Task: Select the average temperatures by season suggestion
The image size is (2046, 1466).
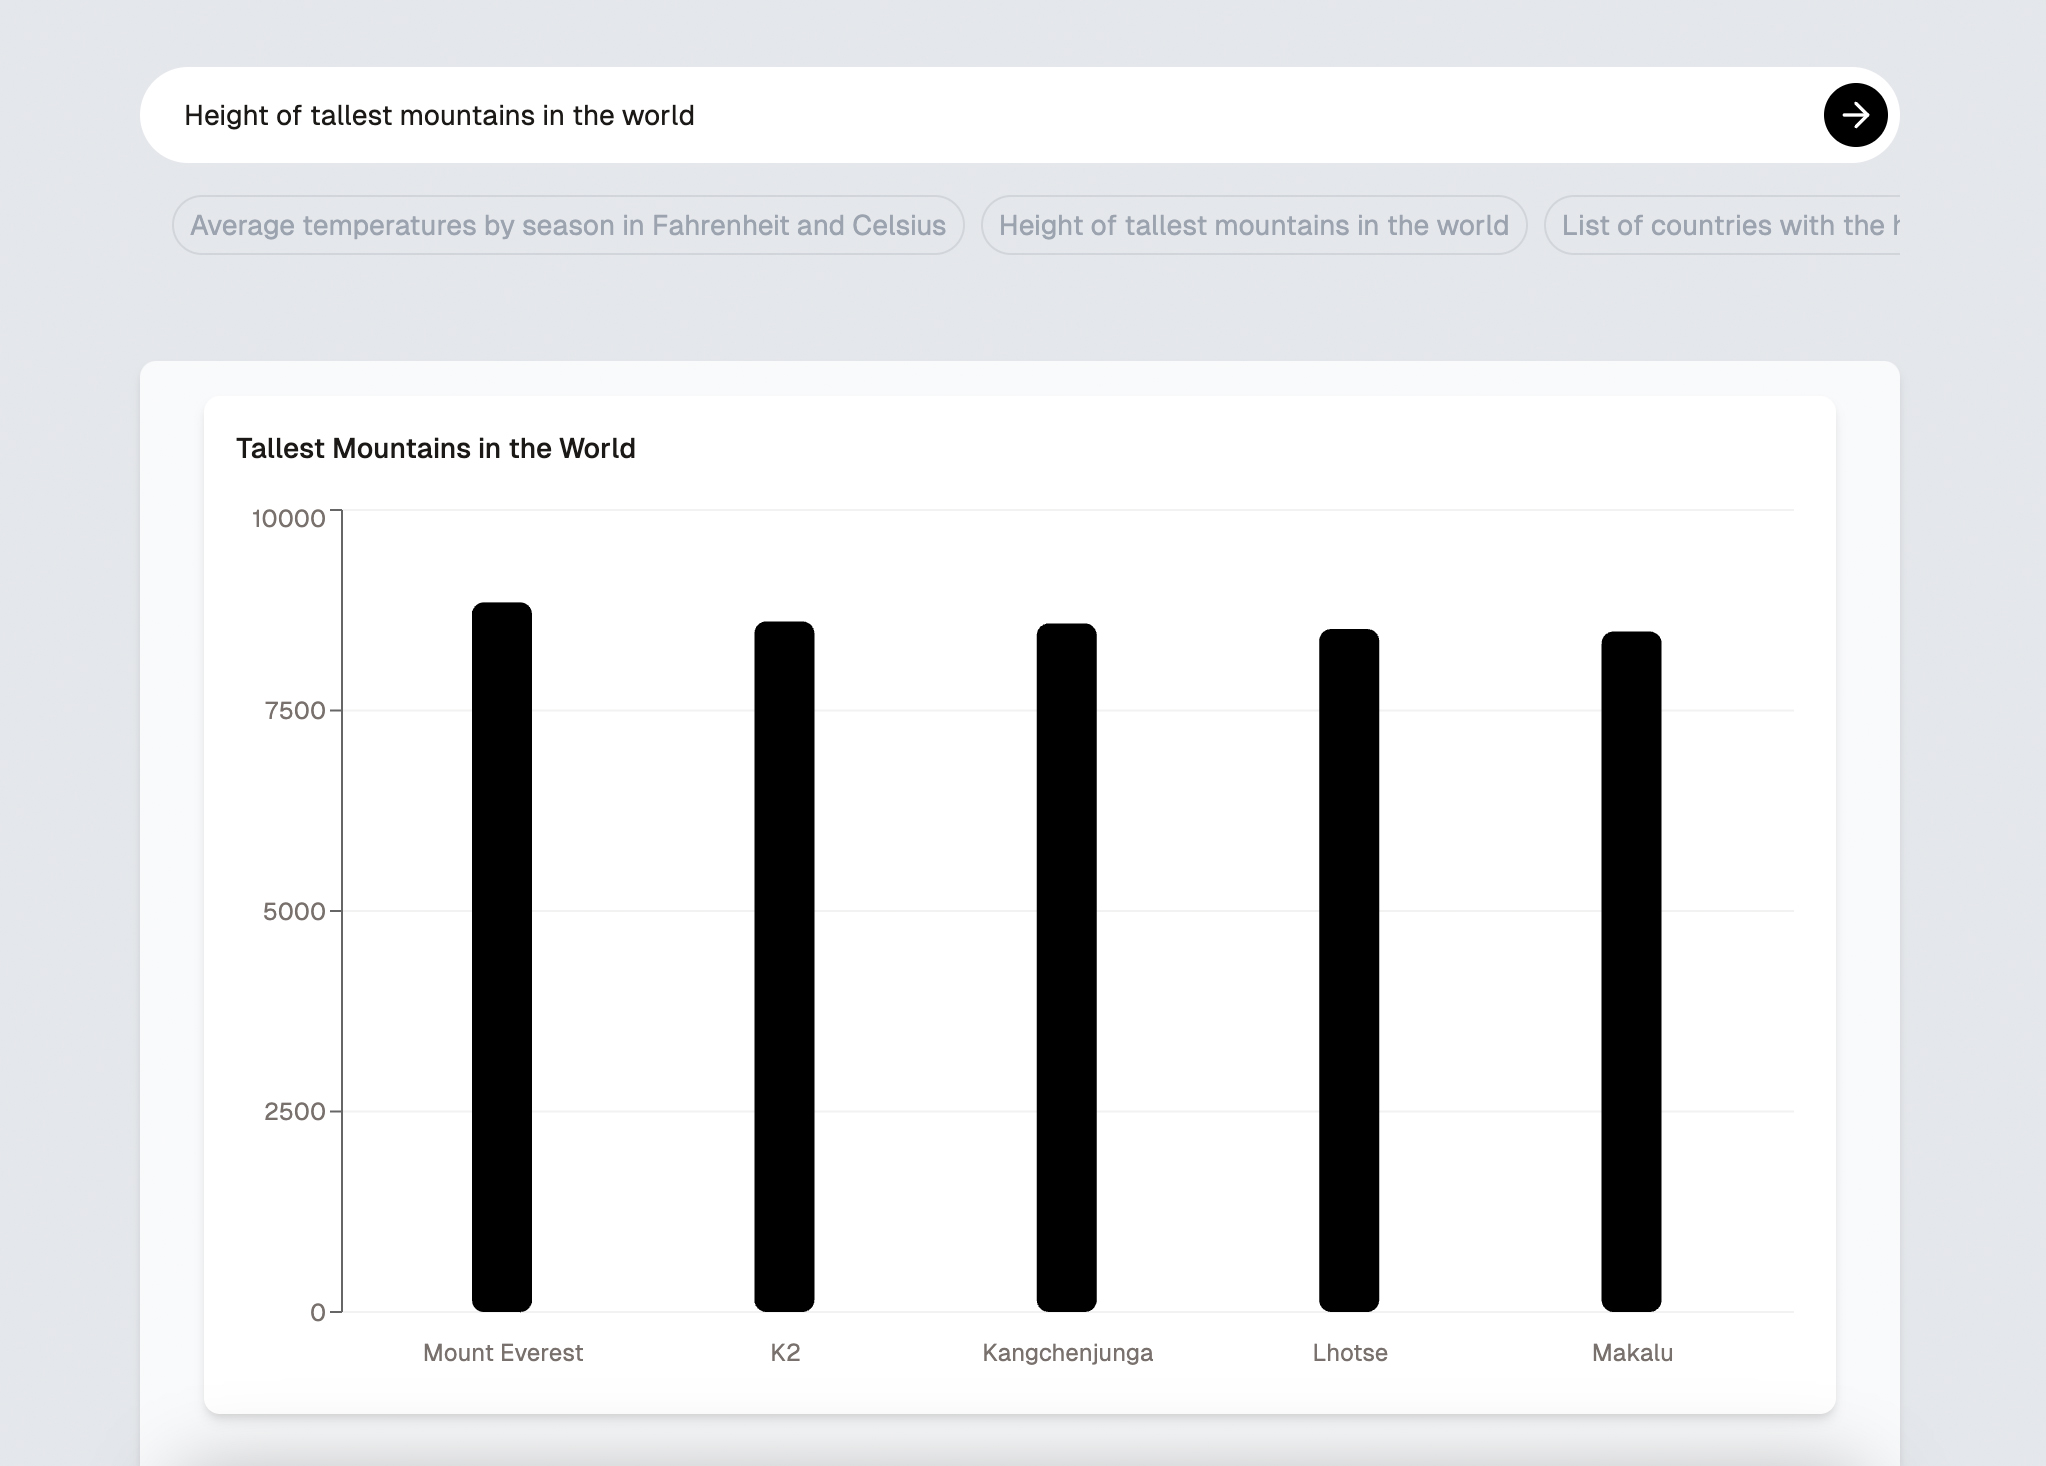Action: tap(568, 225)
